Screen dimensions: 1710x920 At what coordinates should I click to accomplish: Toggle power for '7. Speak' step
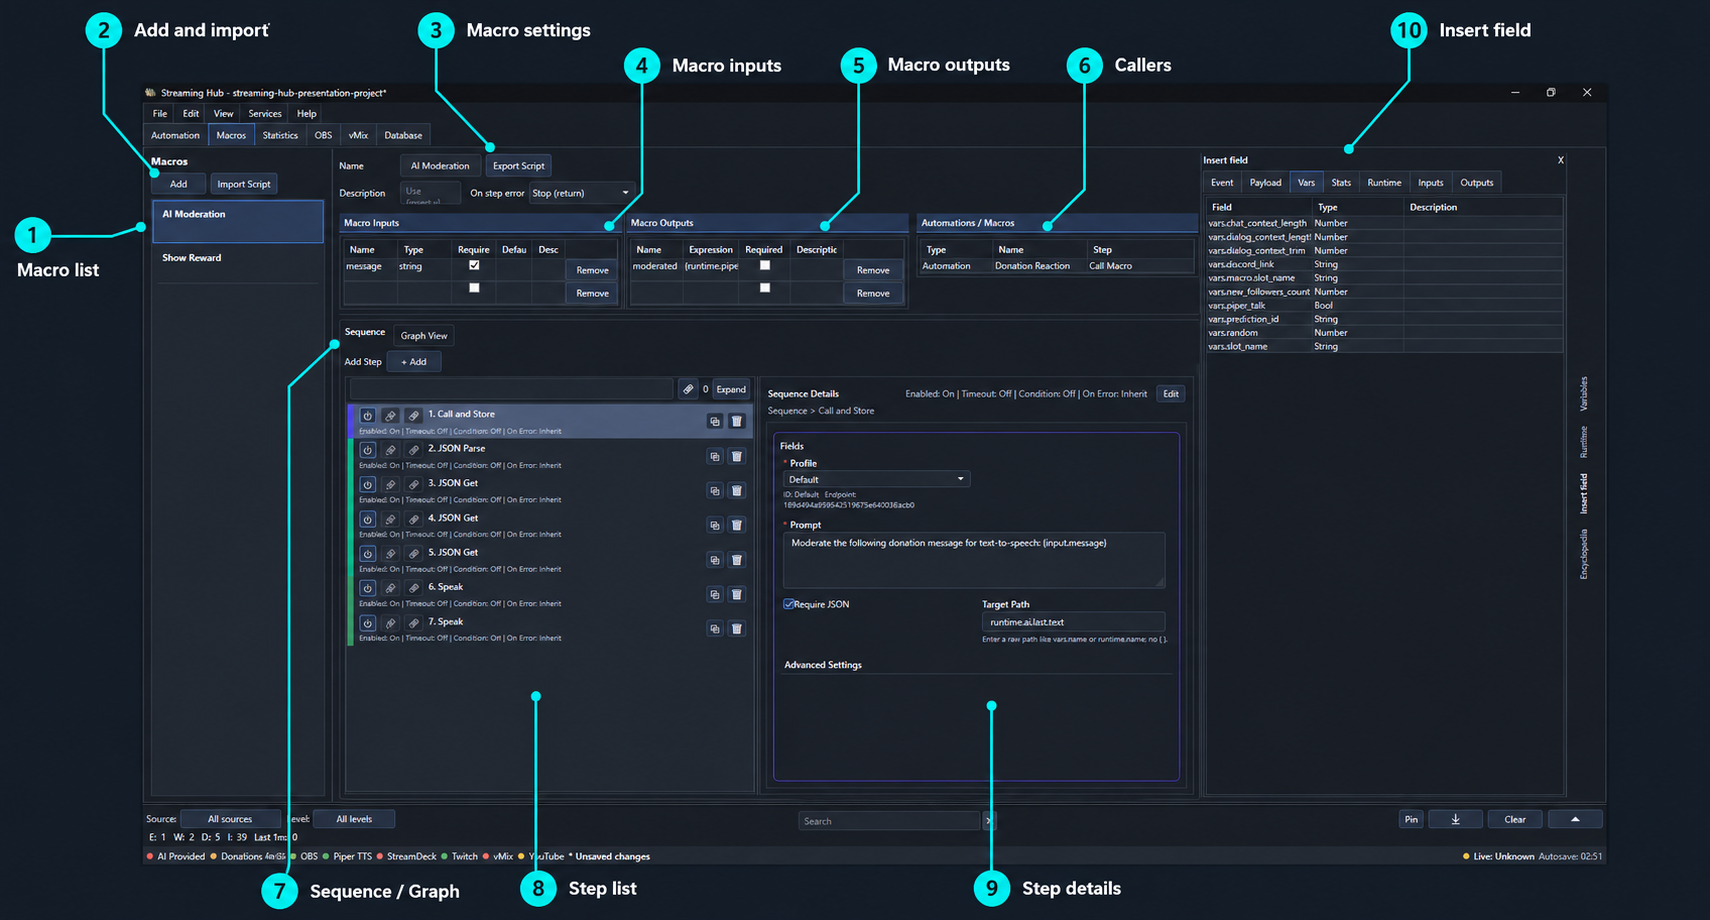click(x=367, y=623)
